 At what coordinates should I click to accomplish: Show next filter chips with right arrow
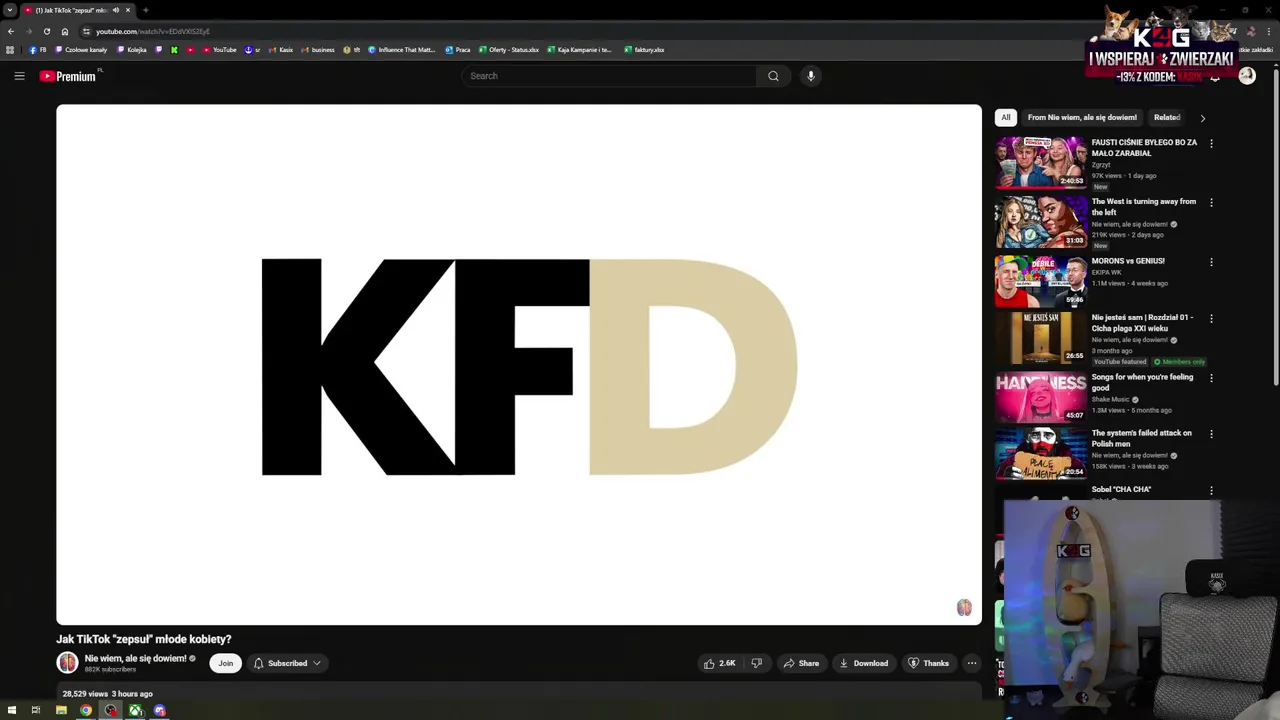point(1202,118)
